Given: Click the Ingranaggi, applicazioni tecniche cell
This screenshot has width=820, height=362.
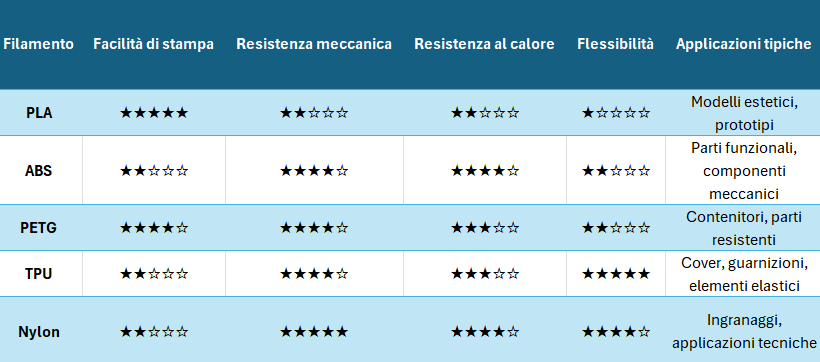Looking at the screenshot, I should tap(744, 331).
